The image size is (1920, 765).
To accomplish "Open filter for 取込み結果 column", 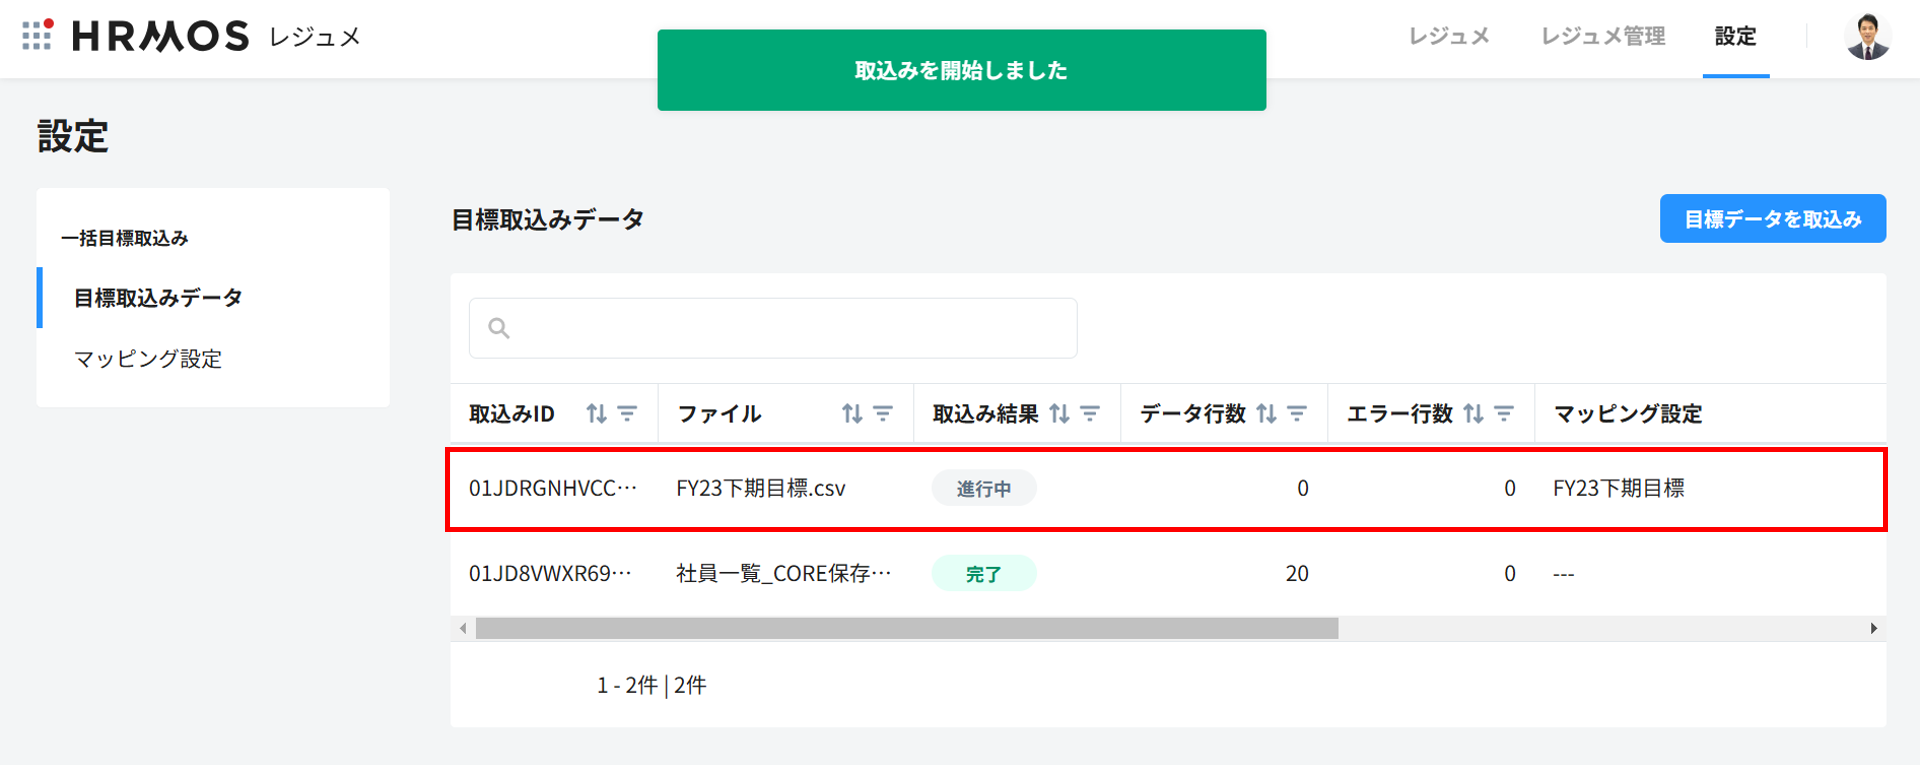I will point(1090,413).
